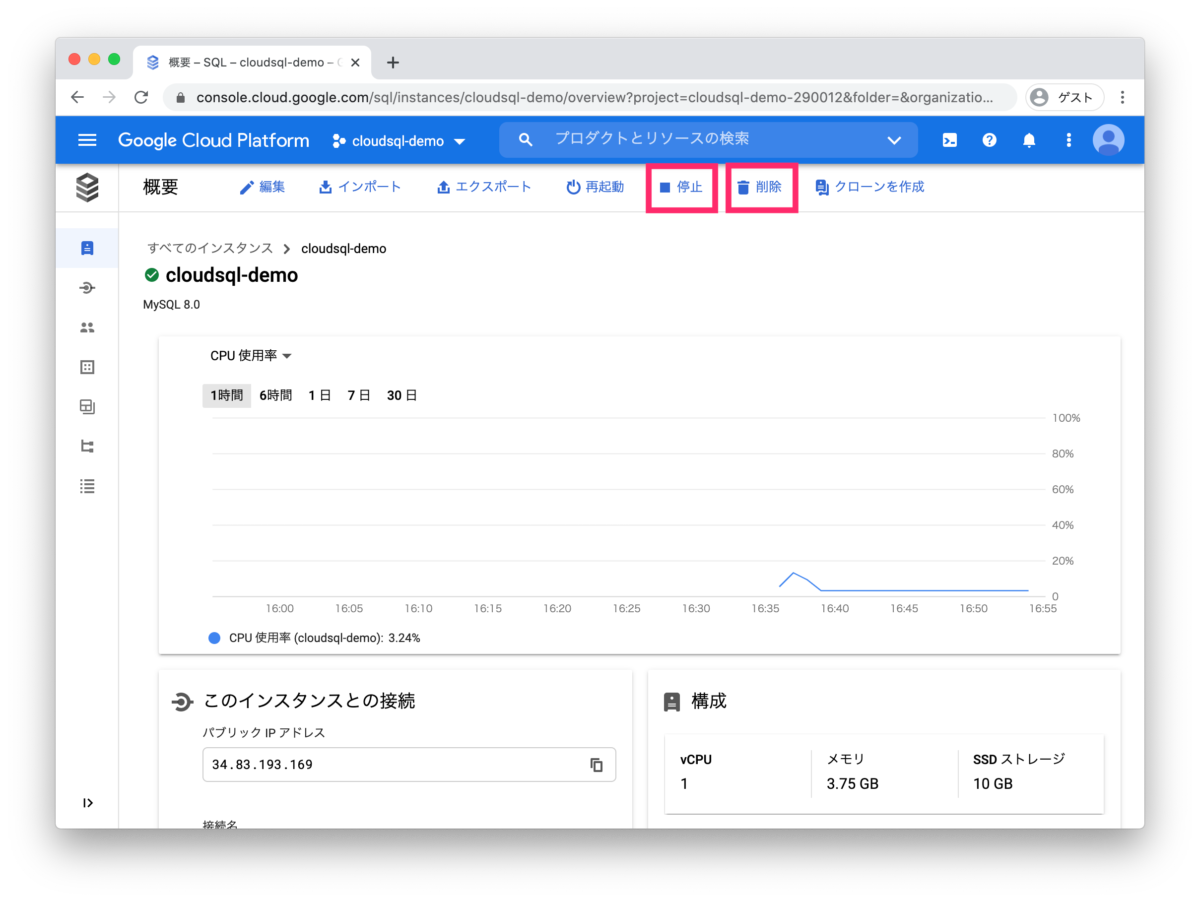View notifications via the bell icon
The width and height of the screenshot is (1200, 902).
click(1029, 140)
